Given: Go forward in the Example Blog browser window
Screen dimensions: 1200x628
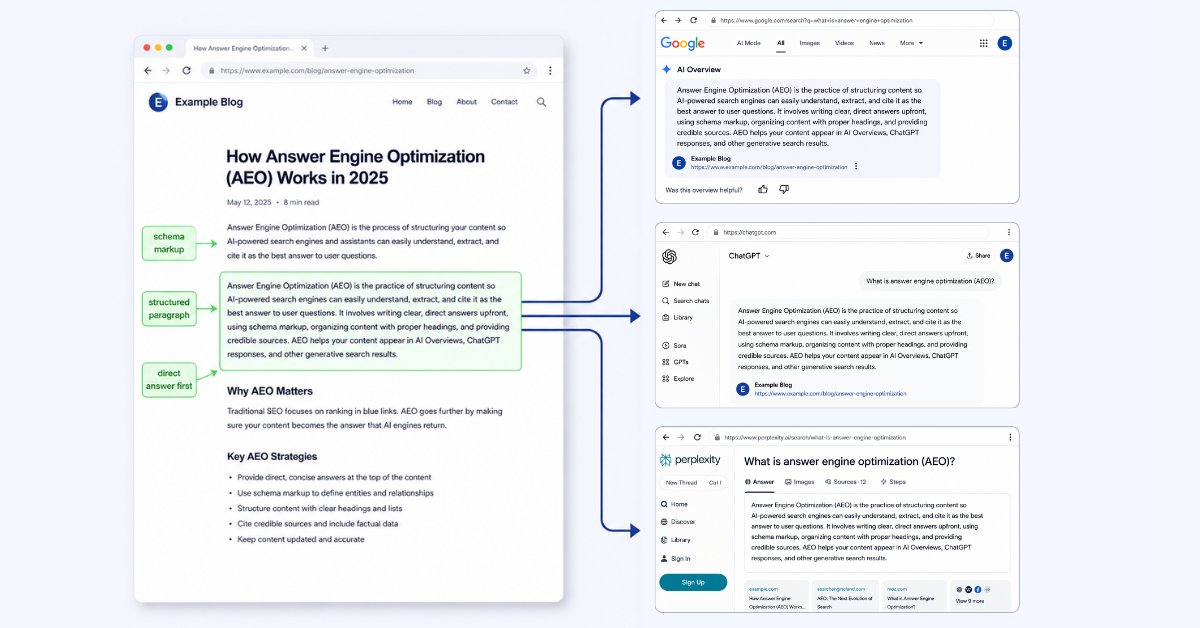Looking at the screenshot, I should click(x=167, y=71).
